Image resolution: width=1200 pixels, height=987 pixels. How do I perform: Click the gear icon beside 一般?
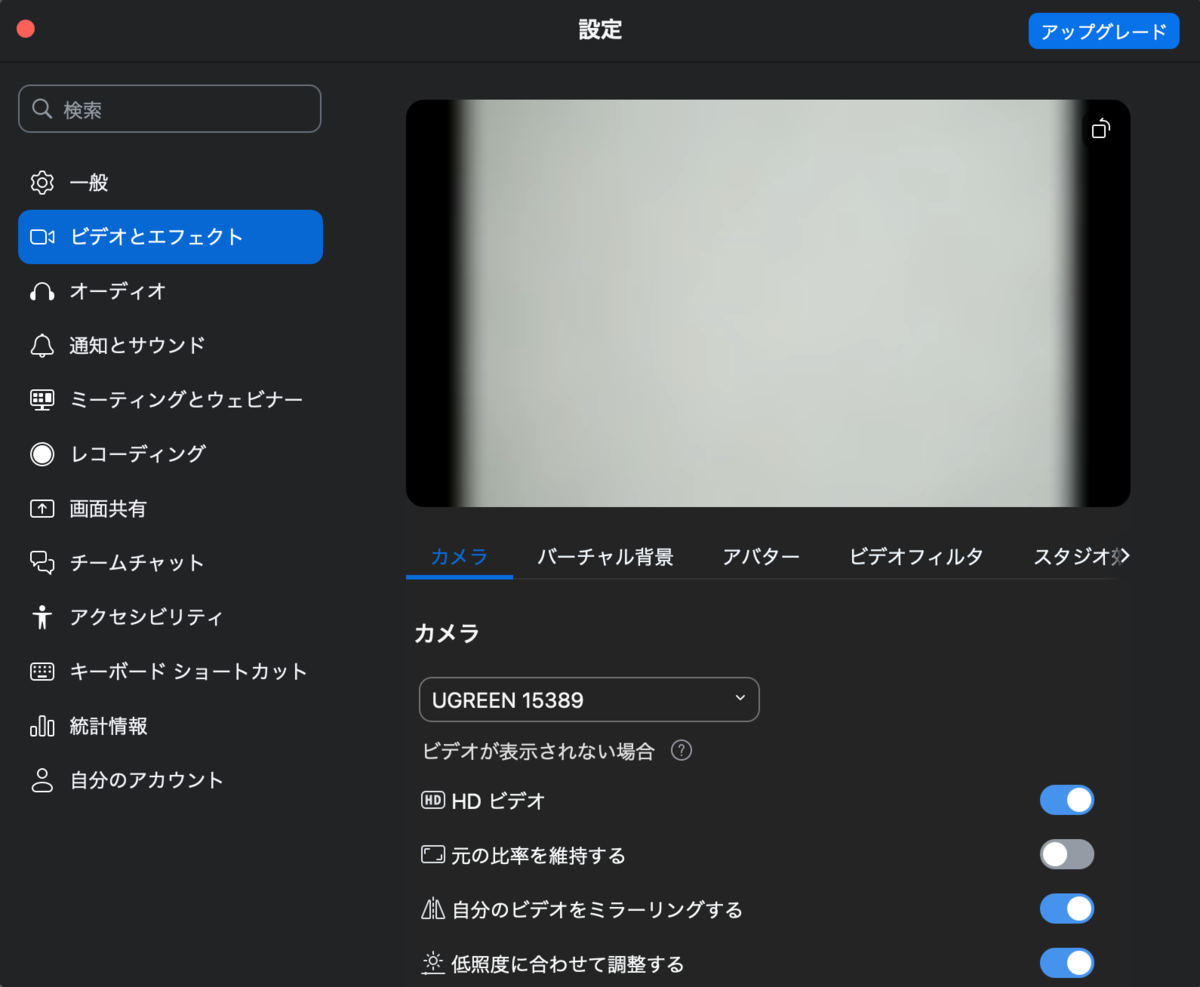click(42, 183)
